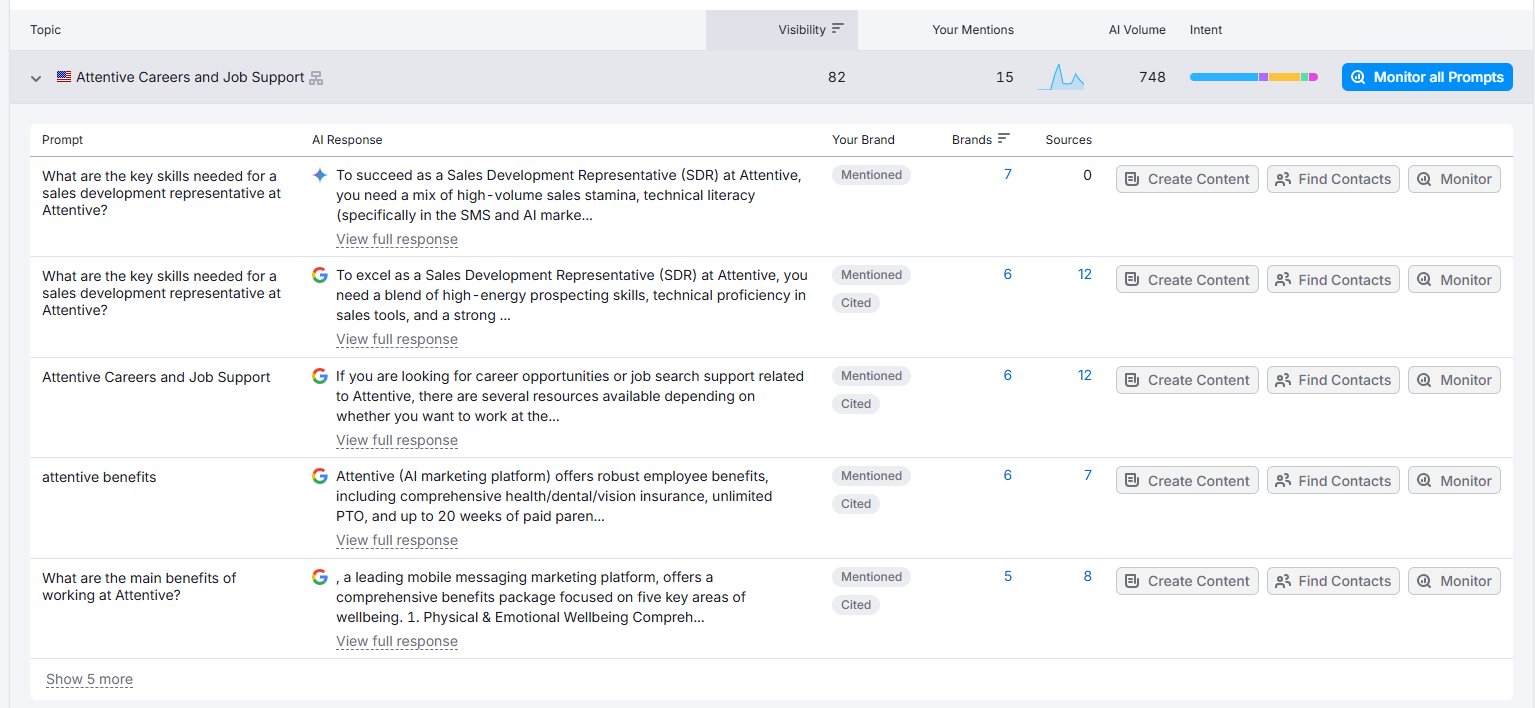Click the 'attentive benefits' prompt text
The width and height of the screenshot is (1535, 708).
pyautogui.click(x=99, y=477)
